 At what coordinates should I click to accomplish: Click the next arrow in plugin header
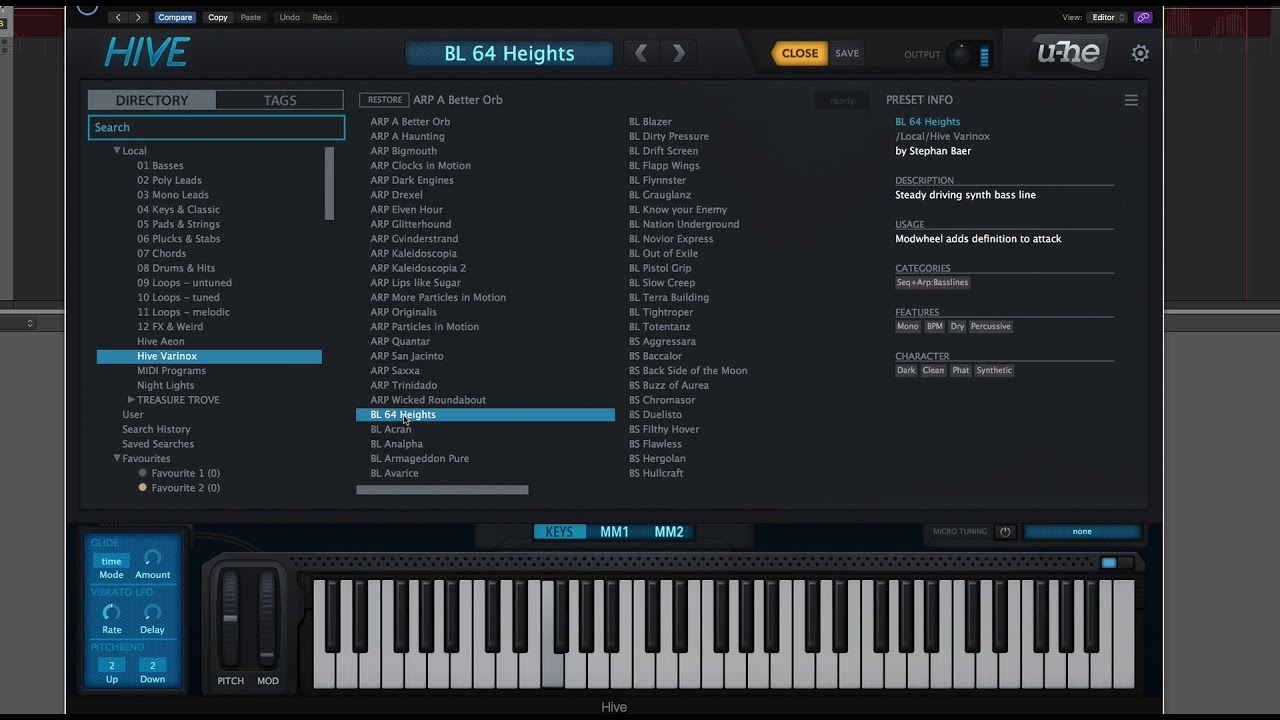[x=138, y=17]
